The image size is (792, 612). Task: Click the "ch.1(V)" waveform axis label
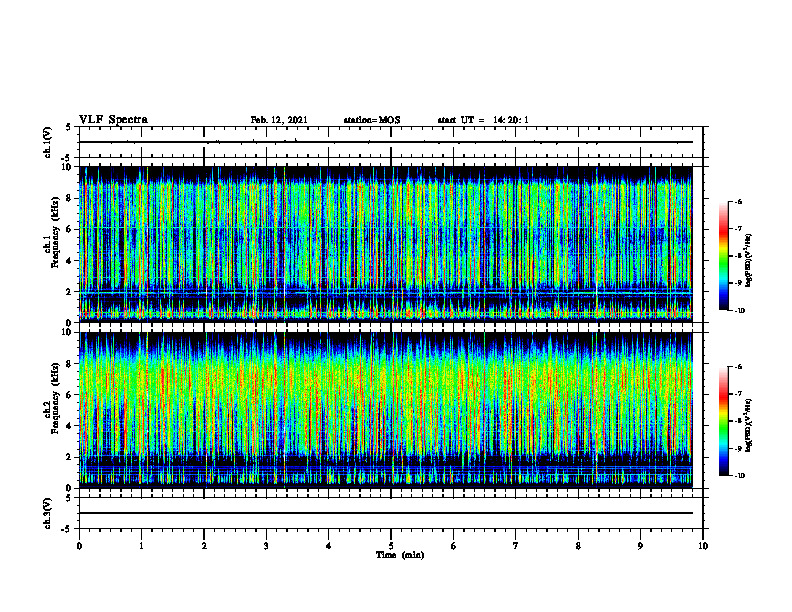(47, 142)
